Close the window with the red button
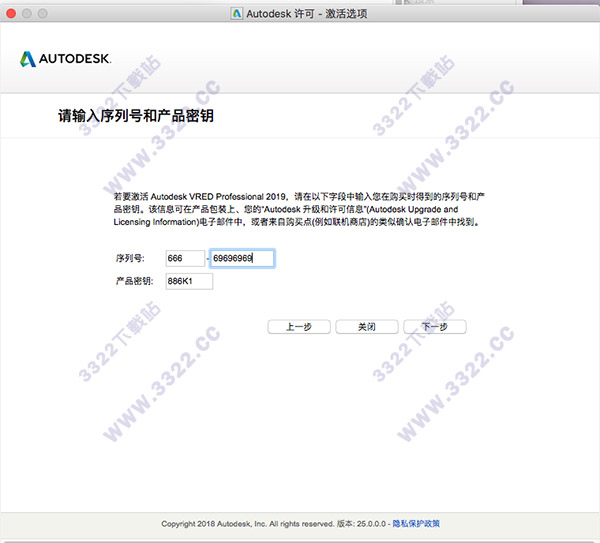 pos(11,14)
